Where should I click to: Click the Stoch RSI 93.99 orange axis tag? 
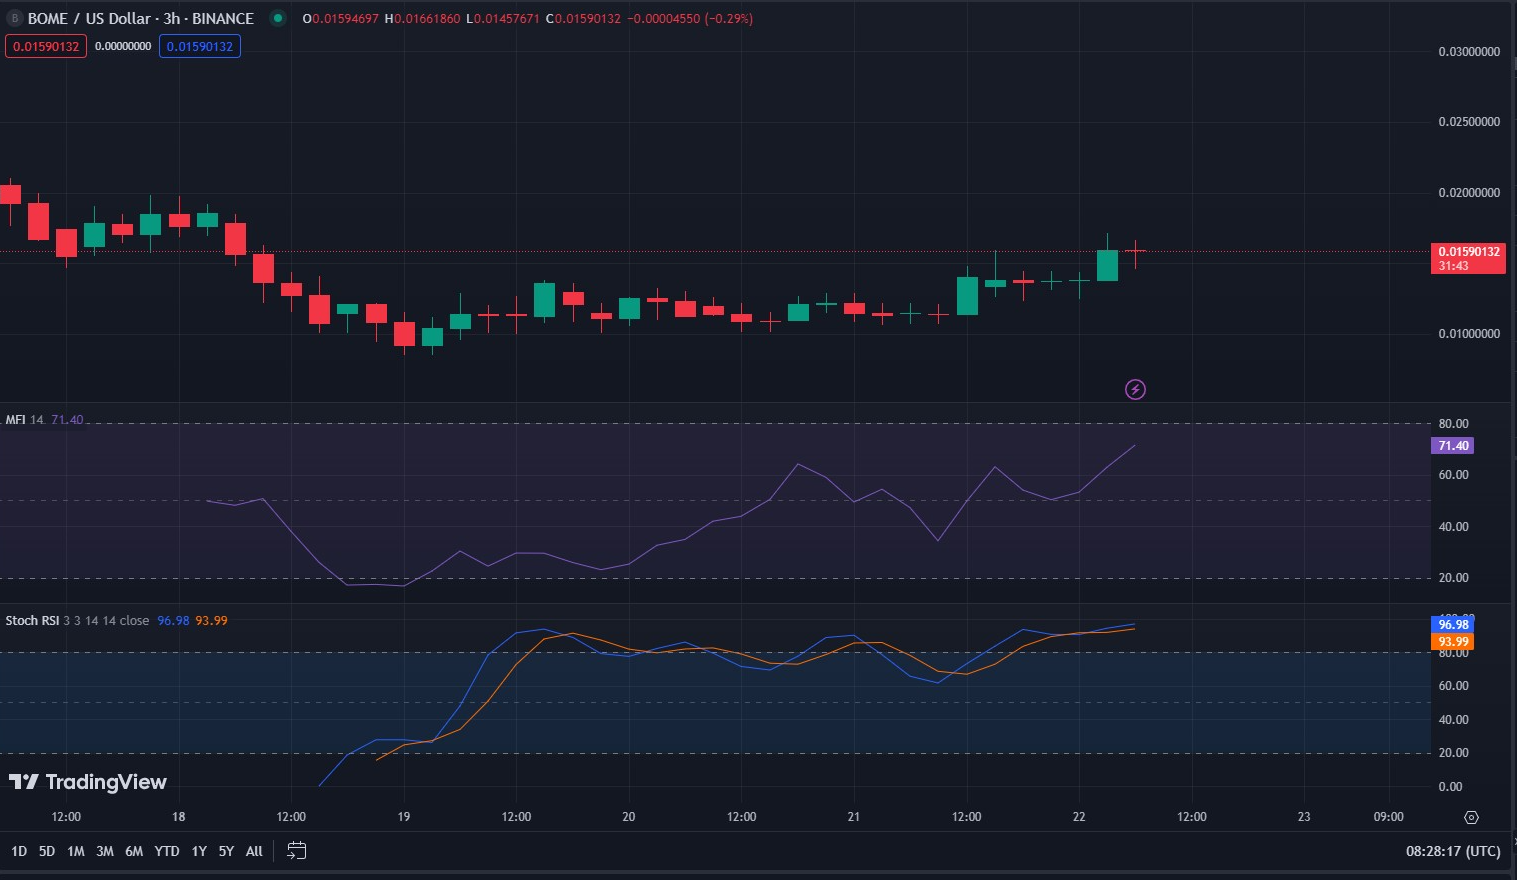[1453, 642]
